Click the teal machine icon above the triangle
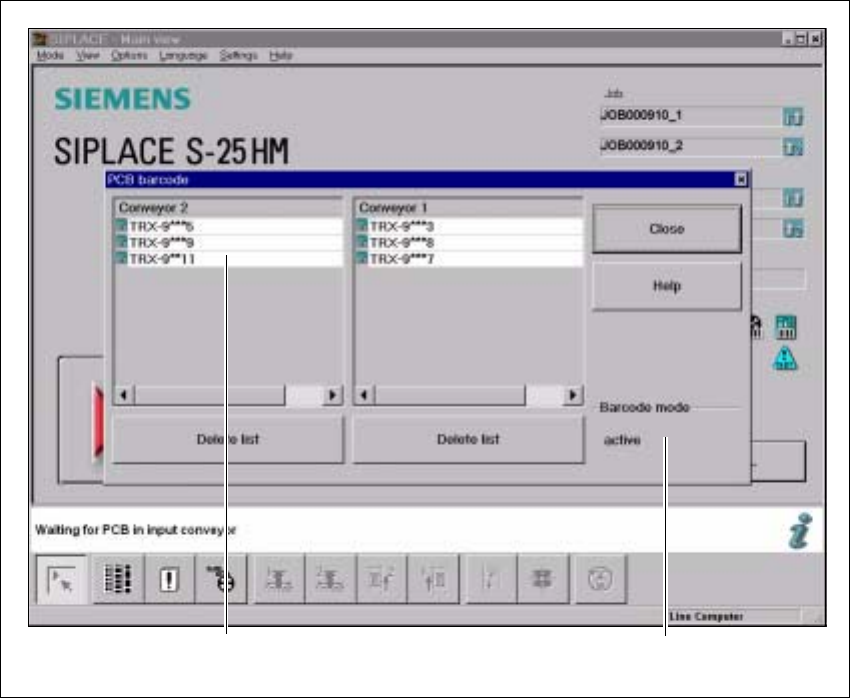Screen dimensions: 850x698 (x=785, y=327)
